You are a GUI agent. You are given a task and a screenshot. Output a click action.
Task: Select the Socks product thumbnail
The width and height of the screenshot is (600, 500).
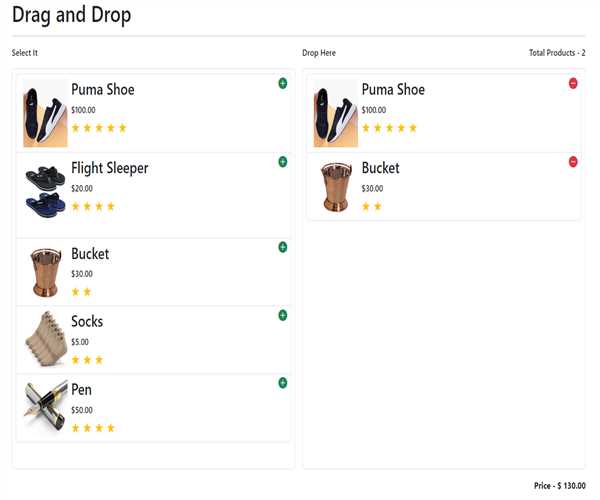tap(45, 338)
